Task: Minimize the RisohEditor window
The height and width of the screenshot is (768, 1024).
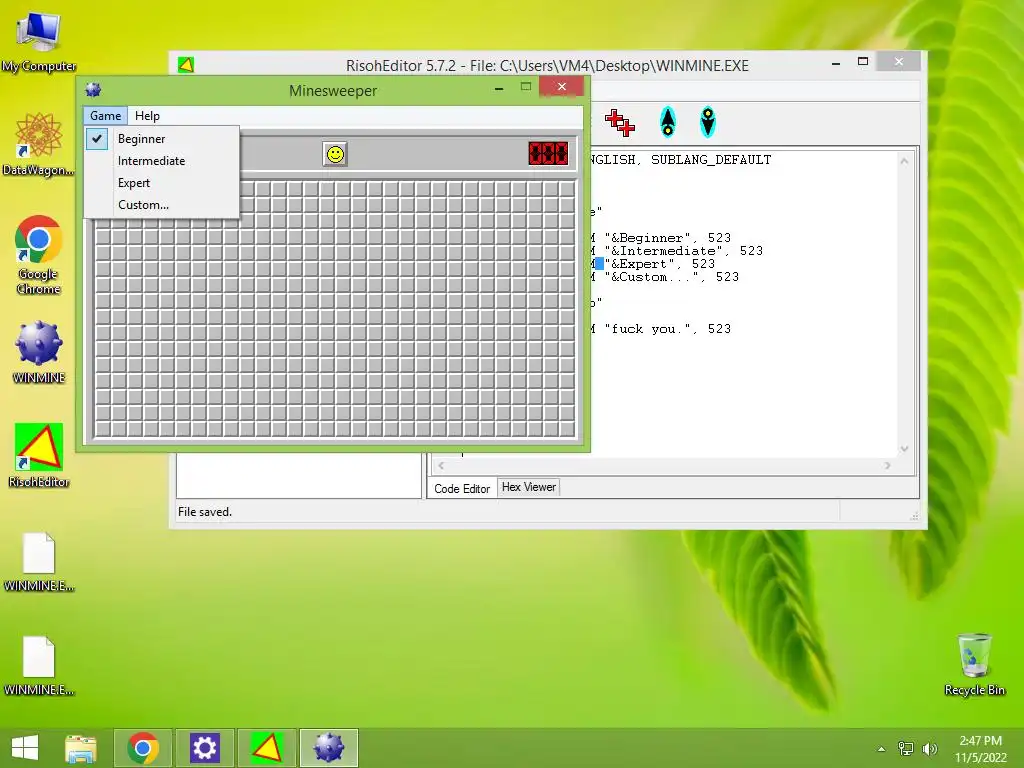Action: [x=835, y=63]
